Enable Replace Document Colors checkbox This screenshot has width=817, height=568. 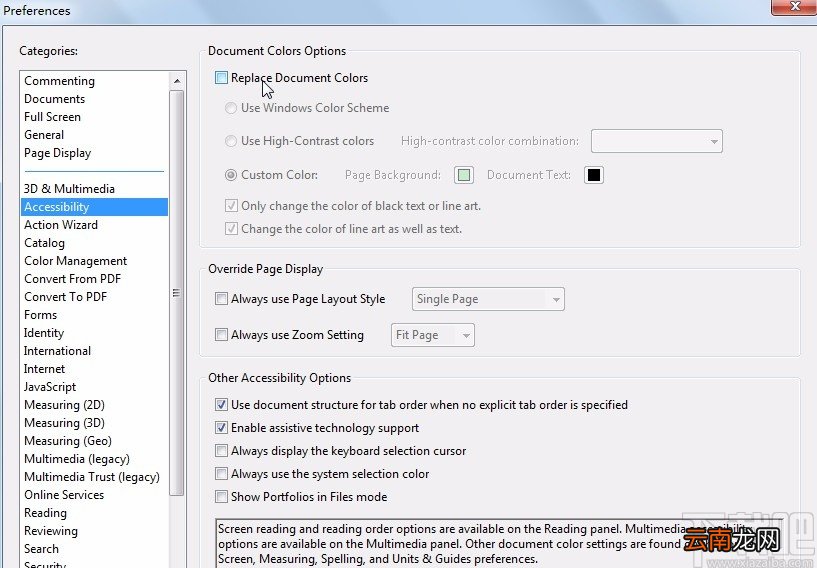(x=221, y=78)
